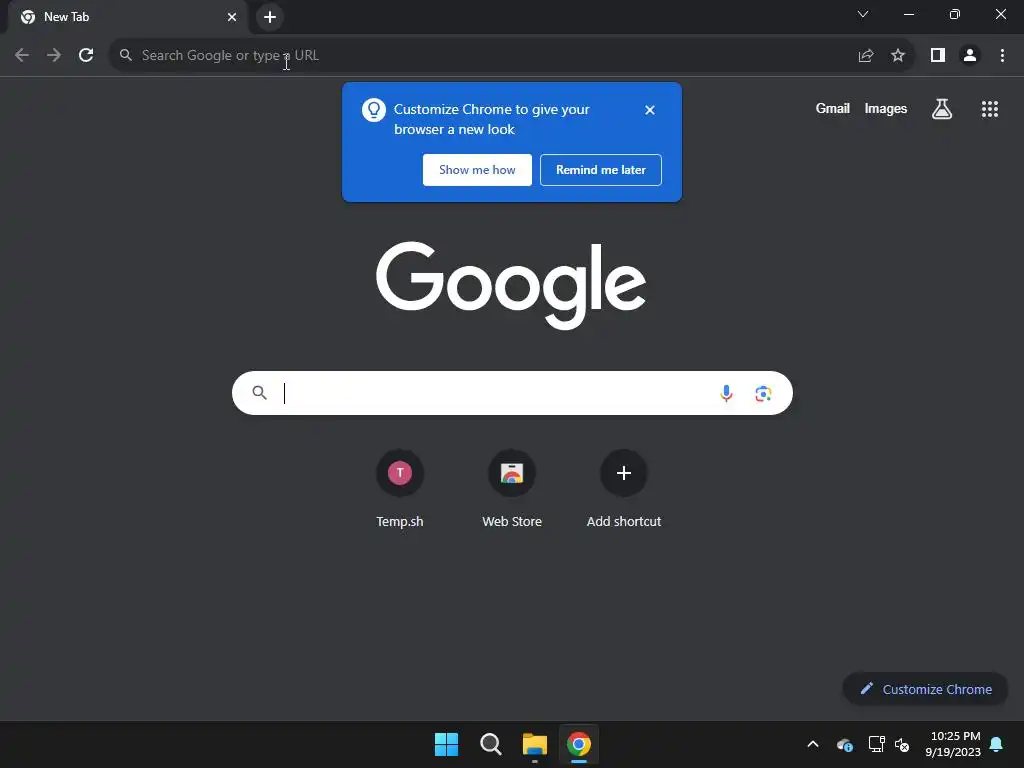Viewport: 1024px width, 768px height.
Task: Click magnifier icon in search box
Action: coord(260,392)
